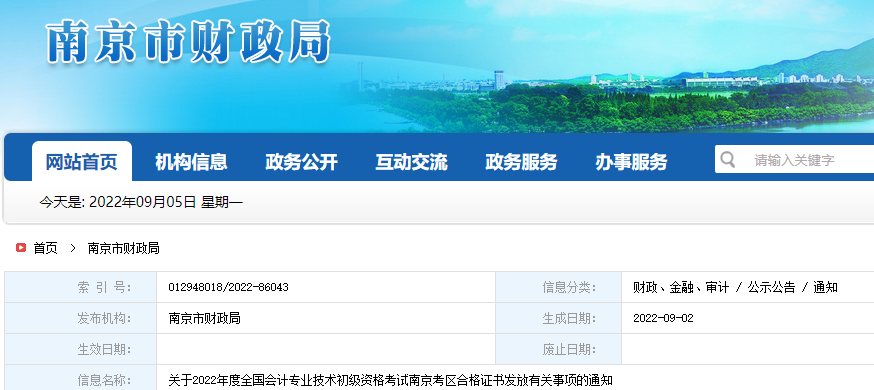The width and height of the screenshot is (874, 390).
Task: Open the 政务服务 menu item
Action: coord(521,162)
